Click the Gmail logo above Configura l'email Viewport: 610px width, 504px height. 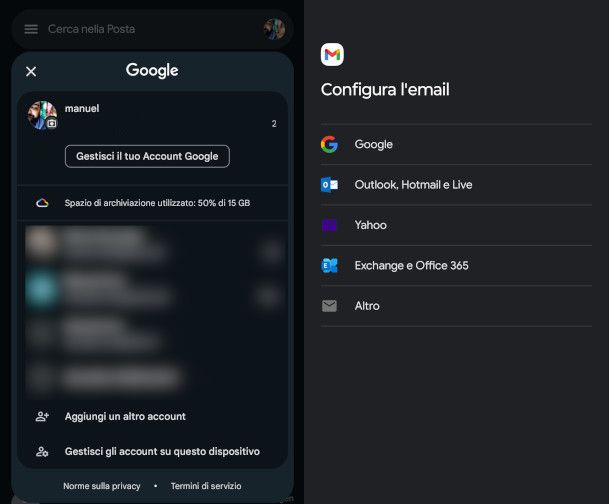[x=332, y=54]
